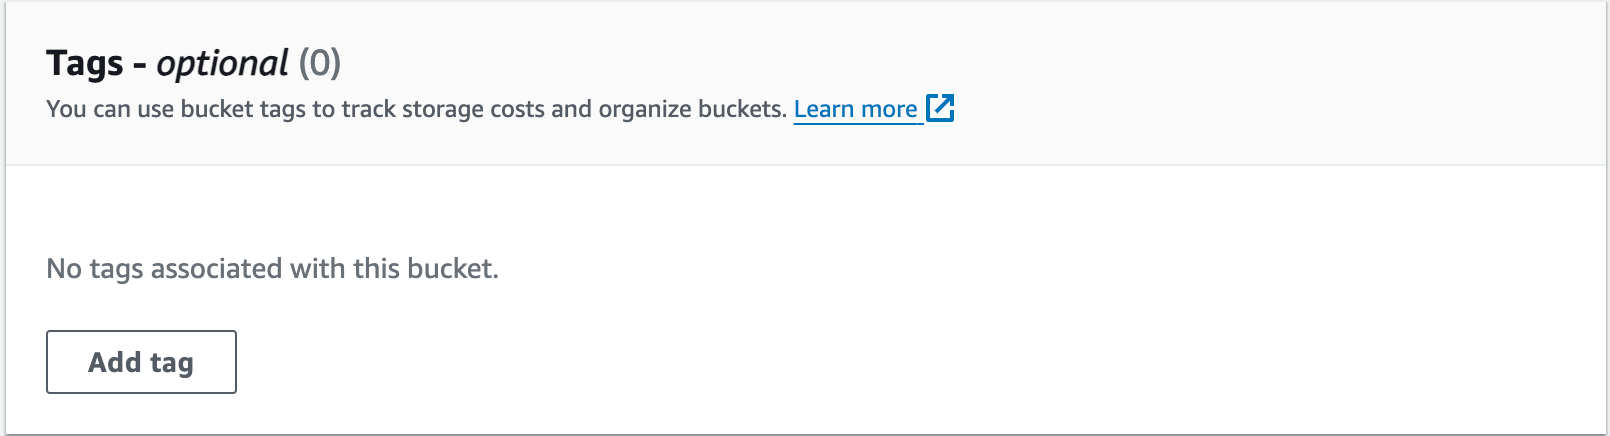Click the word 'more' in Learn more link
The image size is (1610, 436).
[x=889, y=109]
